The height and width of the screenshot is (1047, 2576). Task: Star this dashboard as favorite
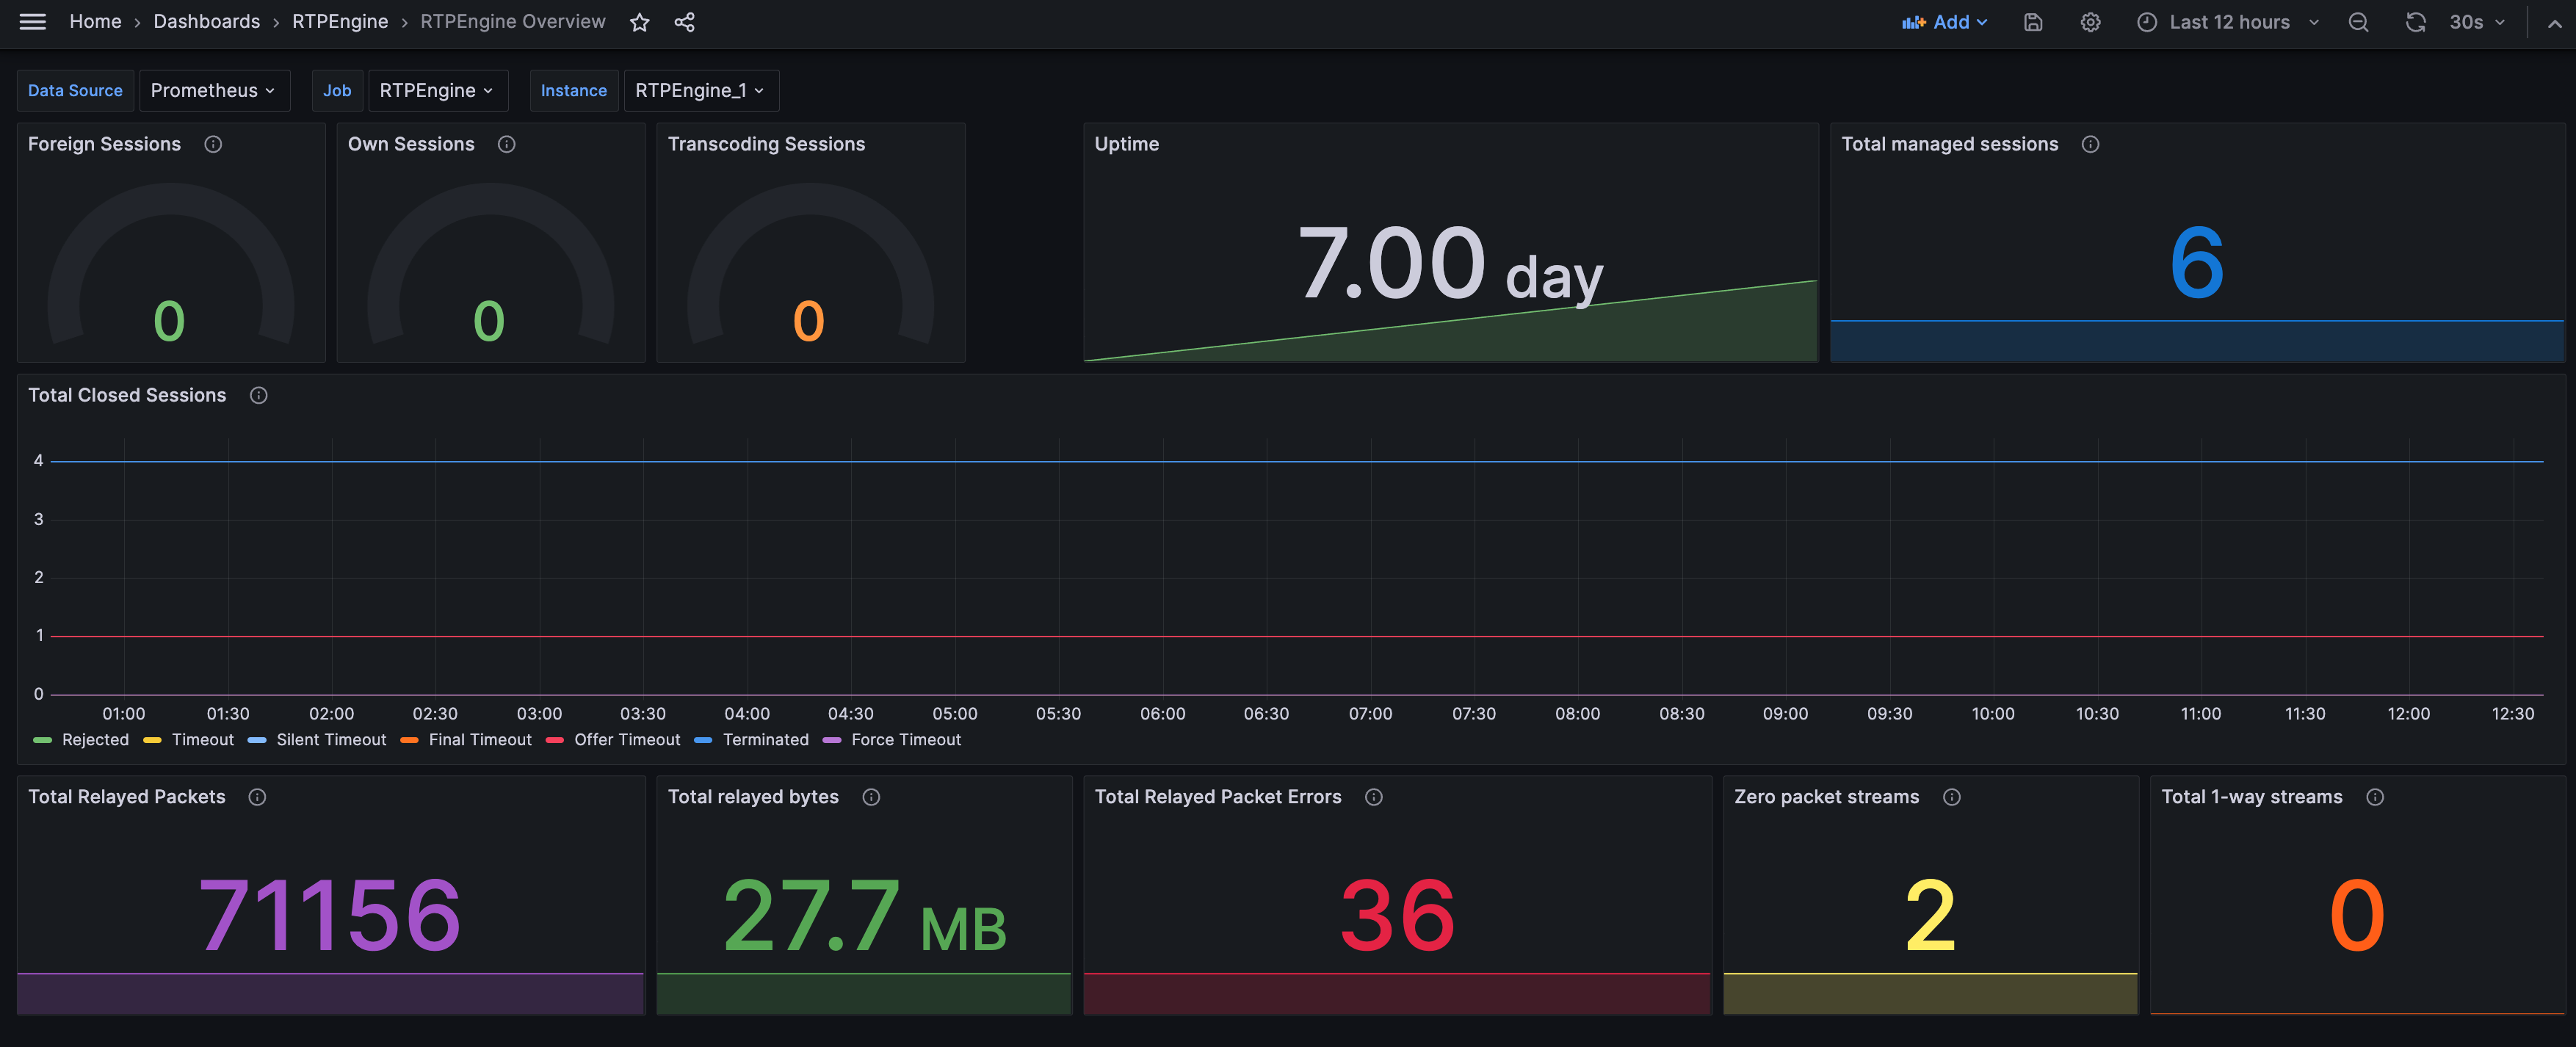pos(640,22)
